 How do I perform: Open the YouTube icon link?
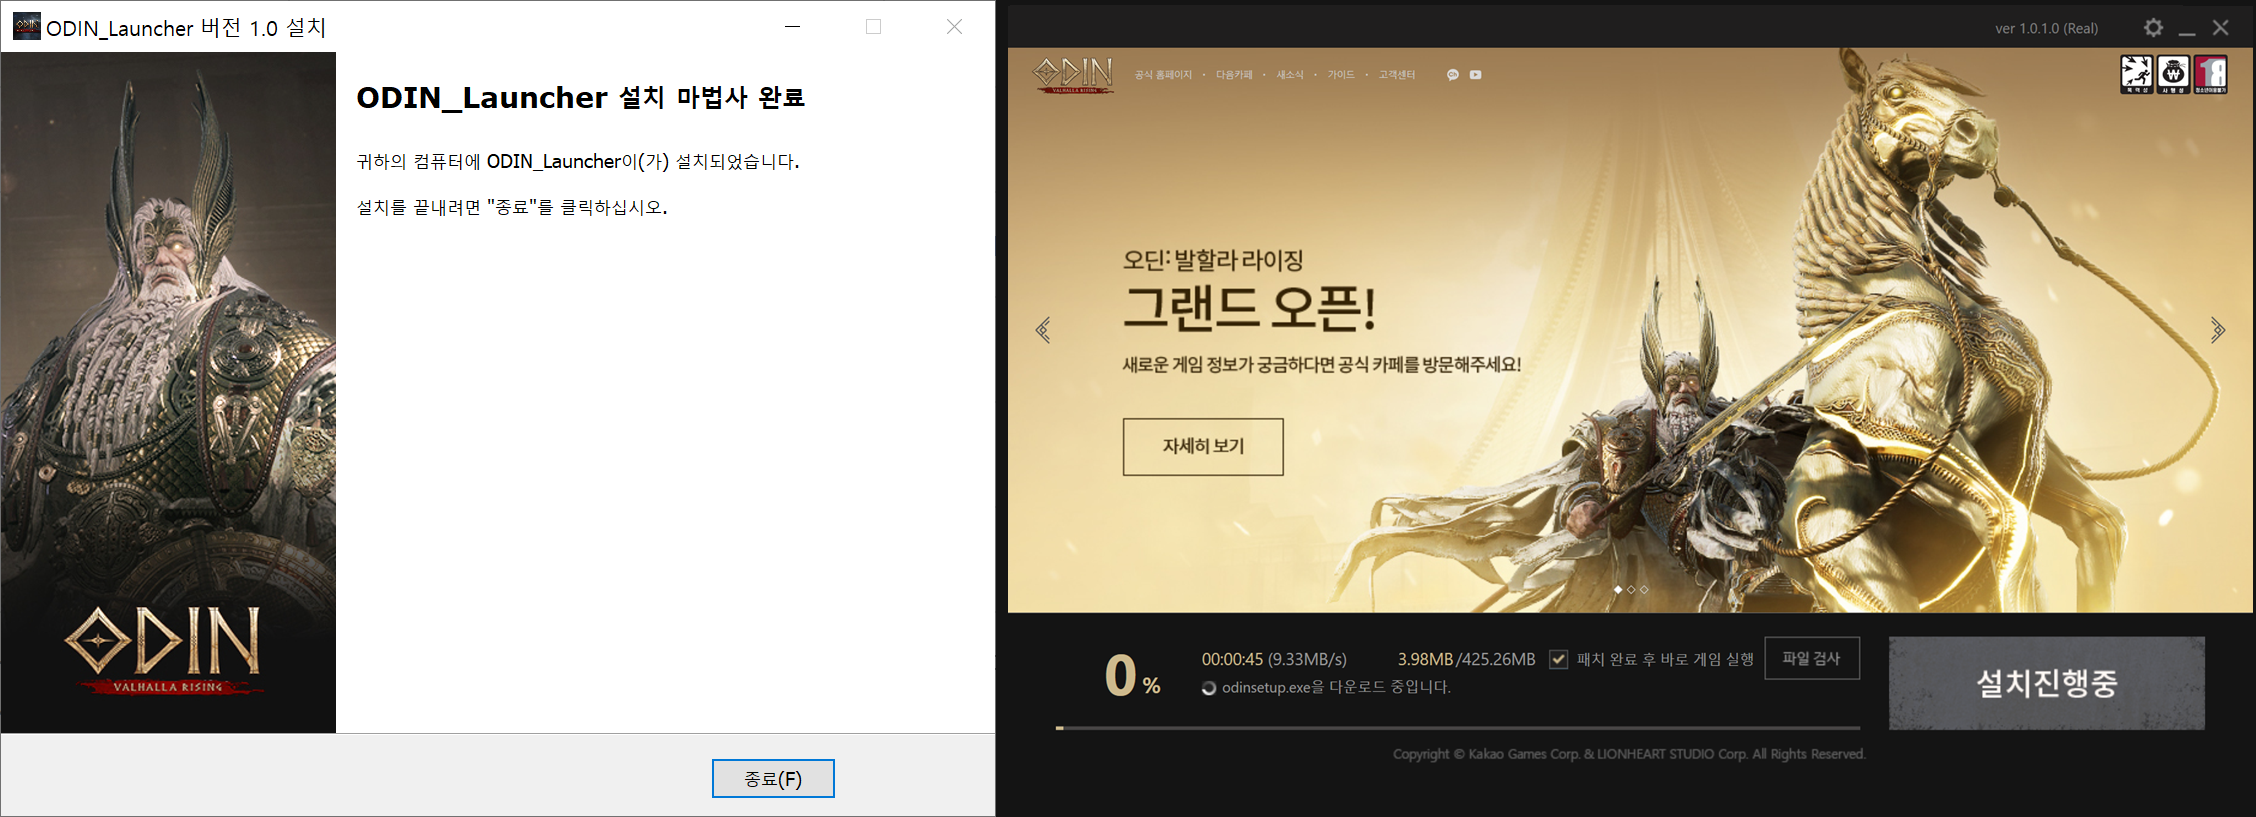1475,75
